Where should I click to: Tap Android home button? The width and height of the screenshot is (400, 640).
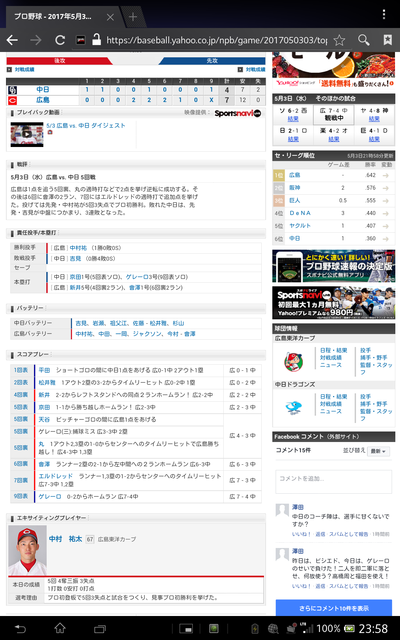pyautogui.click(x=60, y=628)
